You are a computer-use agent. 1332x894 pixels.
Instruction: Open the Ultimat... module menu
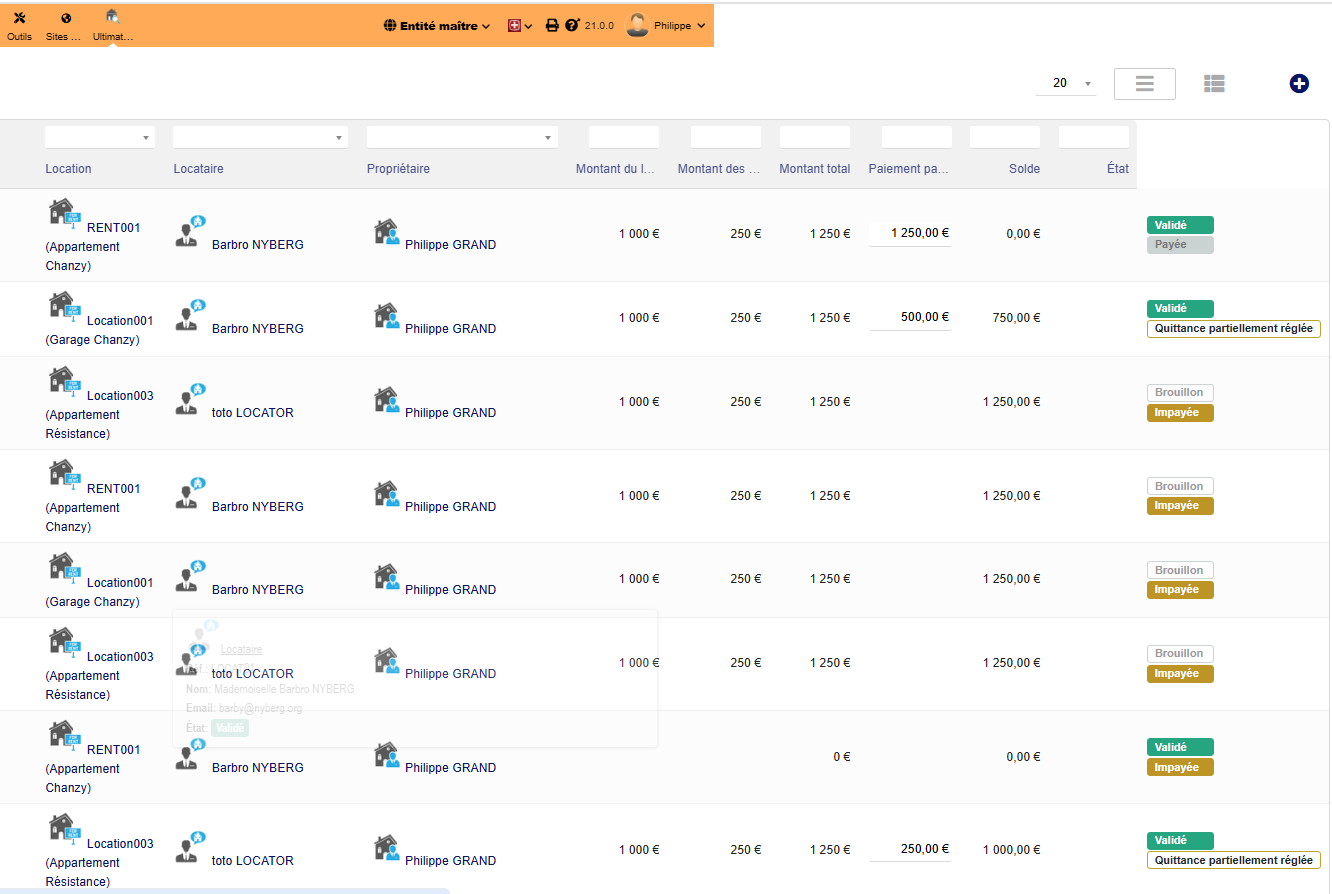(x=112, y=26)
